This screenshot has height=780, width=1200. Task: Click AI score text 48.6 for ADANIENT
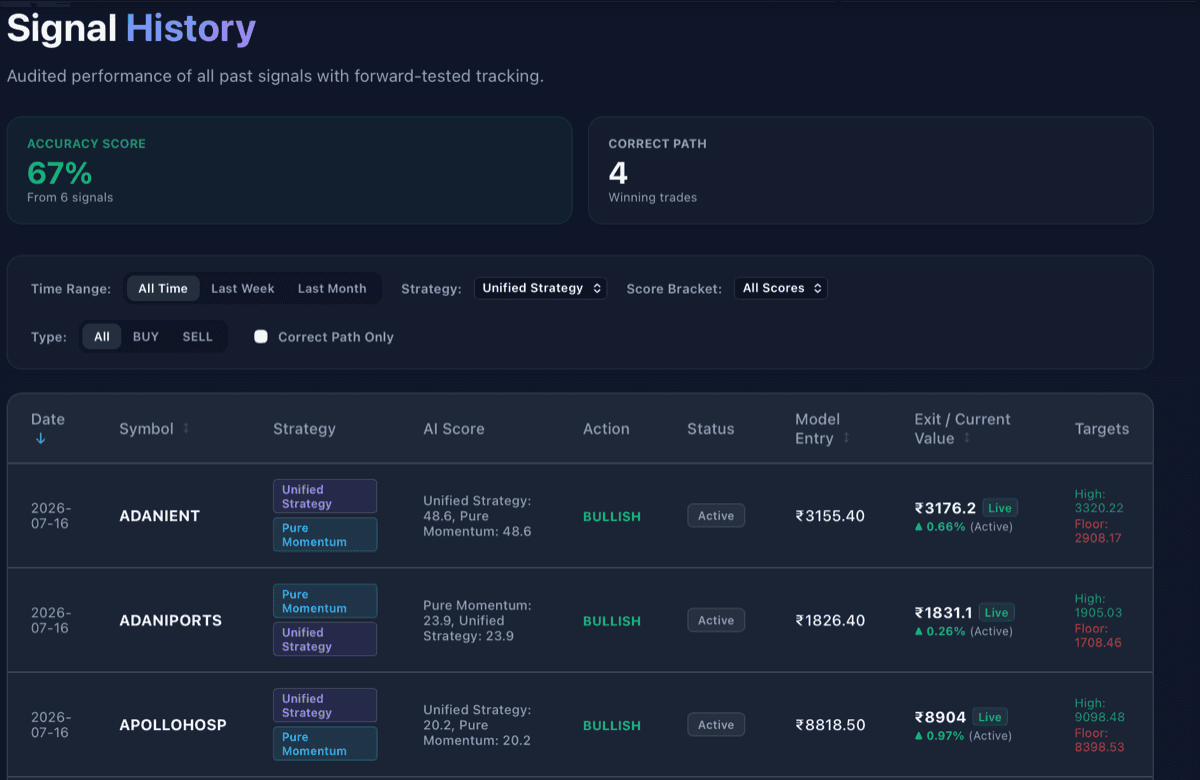pos(478,516)
